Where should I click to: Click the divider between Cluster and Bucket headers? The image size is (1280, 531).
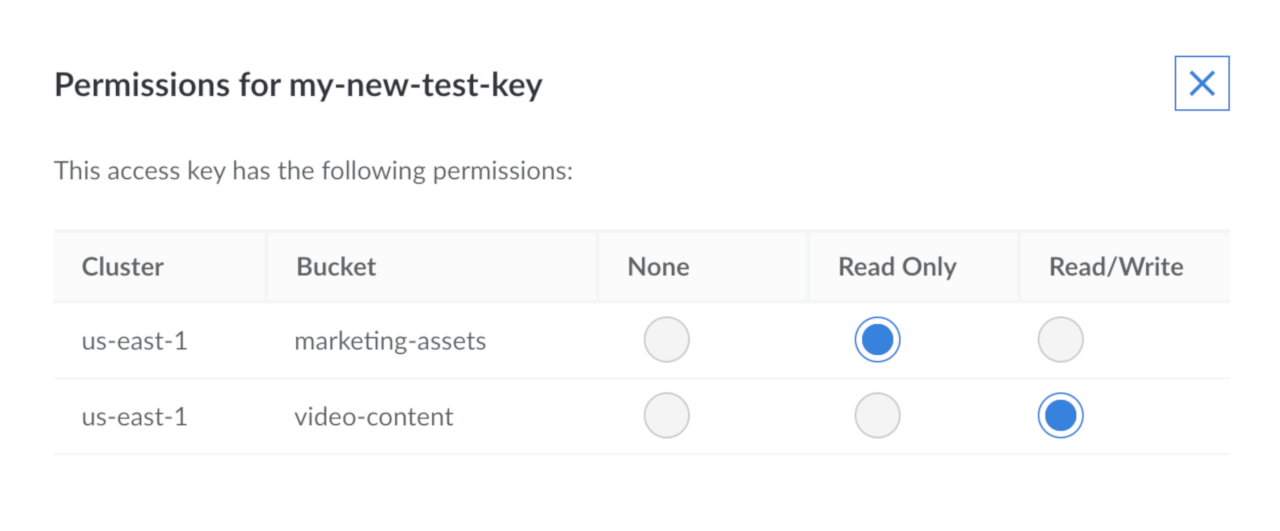coord(267,267)
